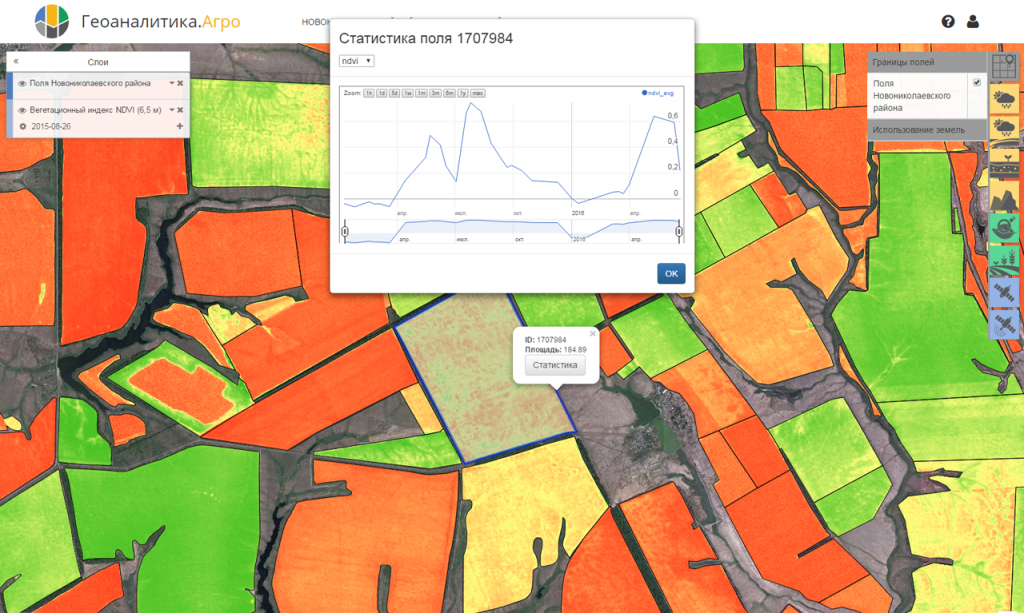The width and height of the screenshot is (1024, 613).
Task: Set chart zoom to 1m
Action: pos(421,93)
